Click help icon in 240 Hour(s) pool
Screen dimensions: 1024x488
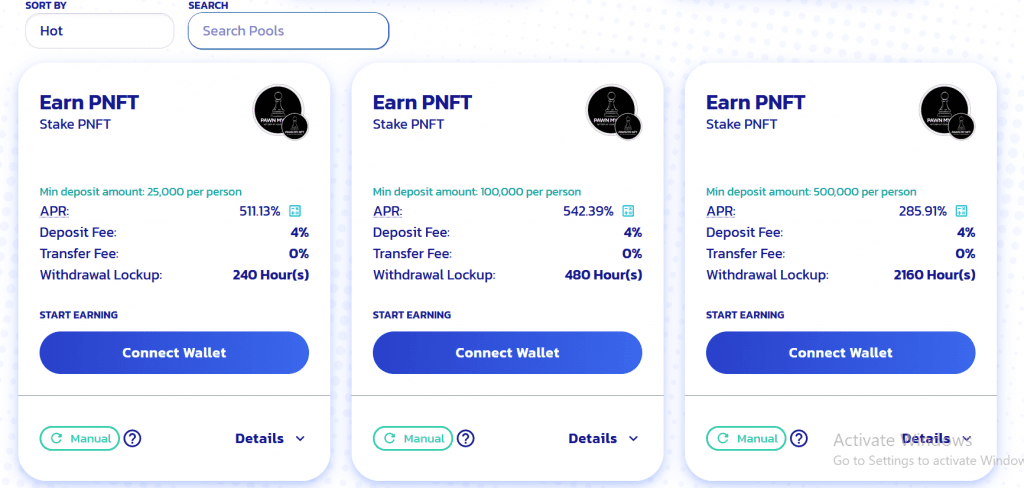pyautogui.click(x=133, y=438)
